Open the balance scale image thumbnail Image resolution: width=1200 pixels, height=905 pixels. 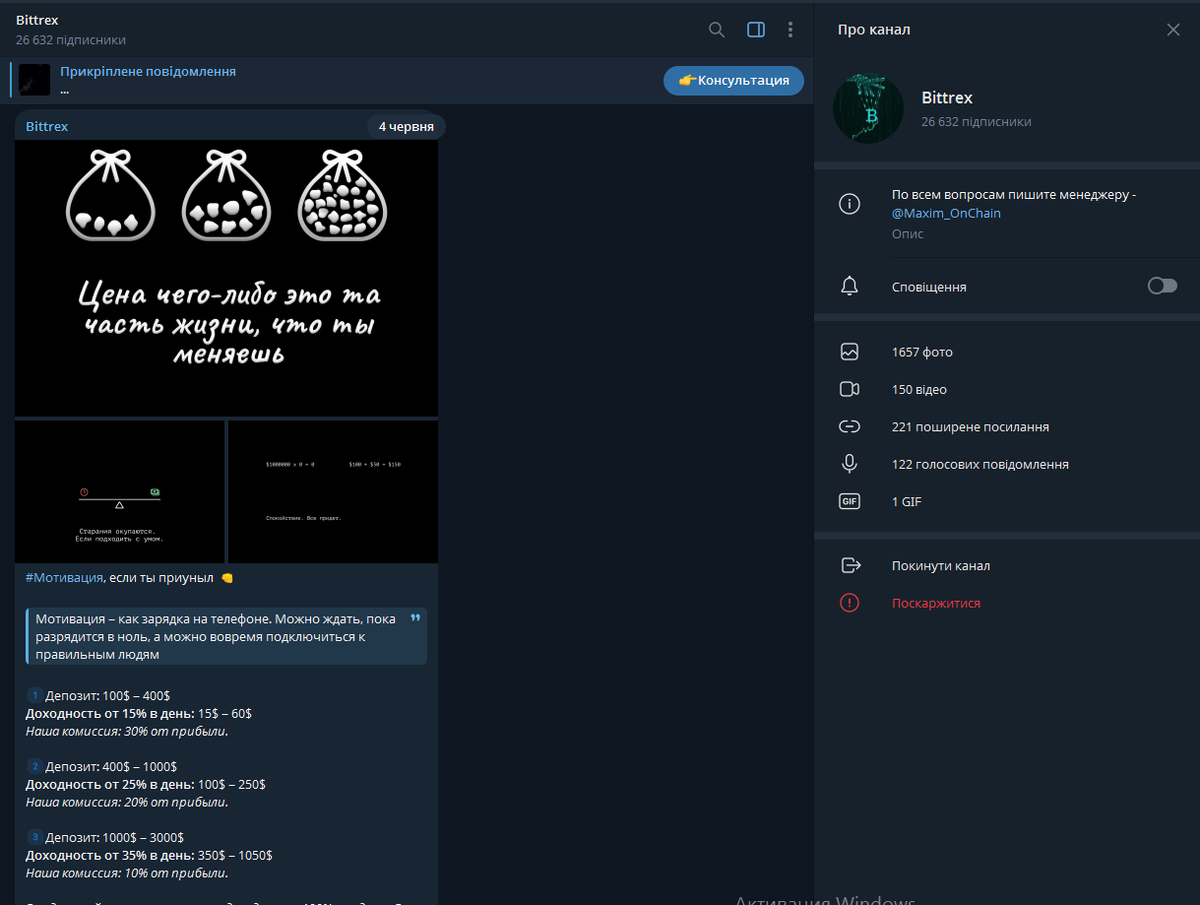[119, 491]
